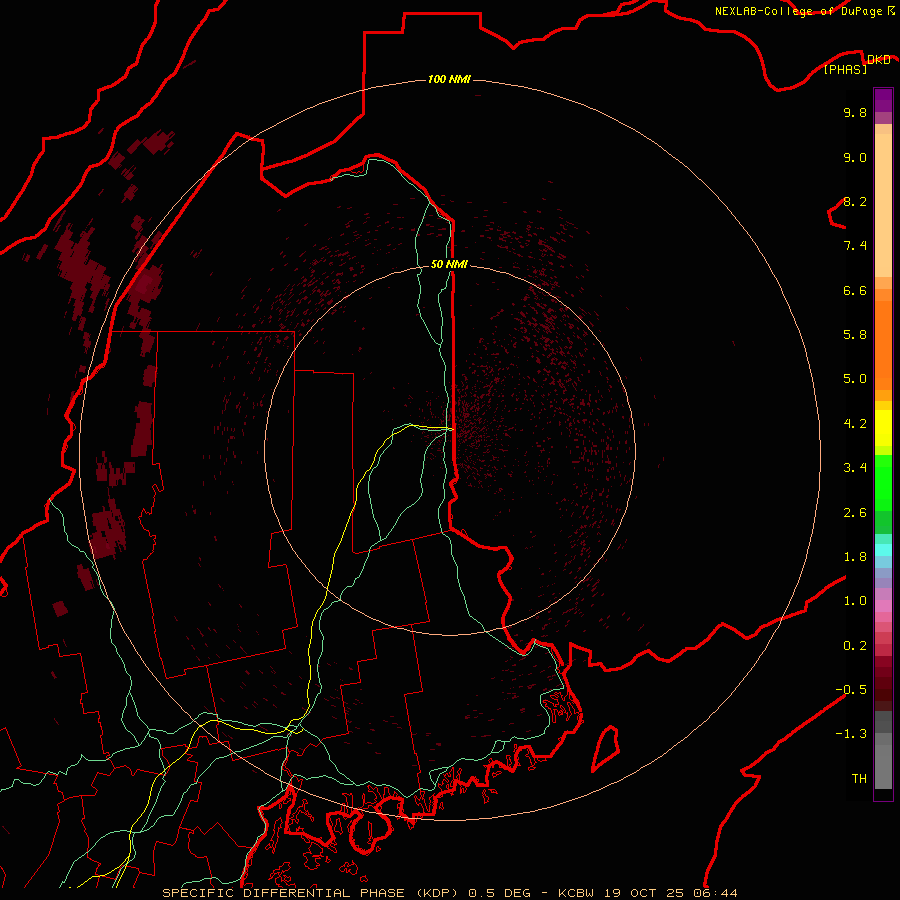Viewport: 900px width, 900px height.
Task: Click the KCBW station identifier
Action: click(576, 893)
